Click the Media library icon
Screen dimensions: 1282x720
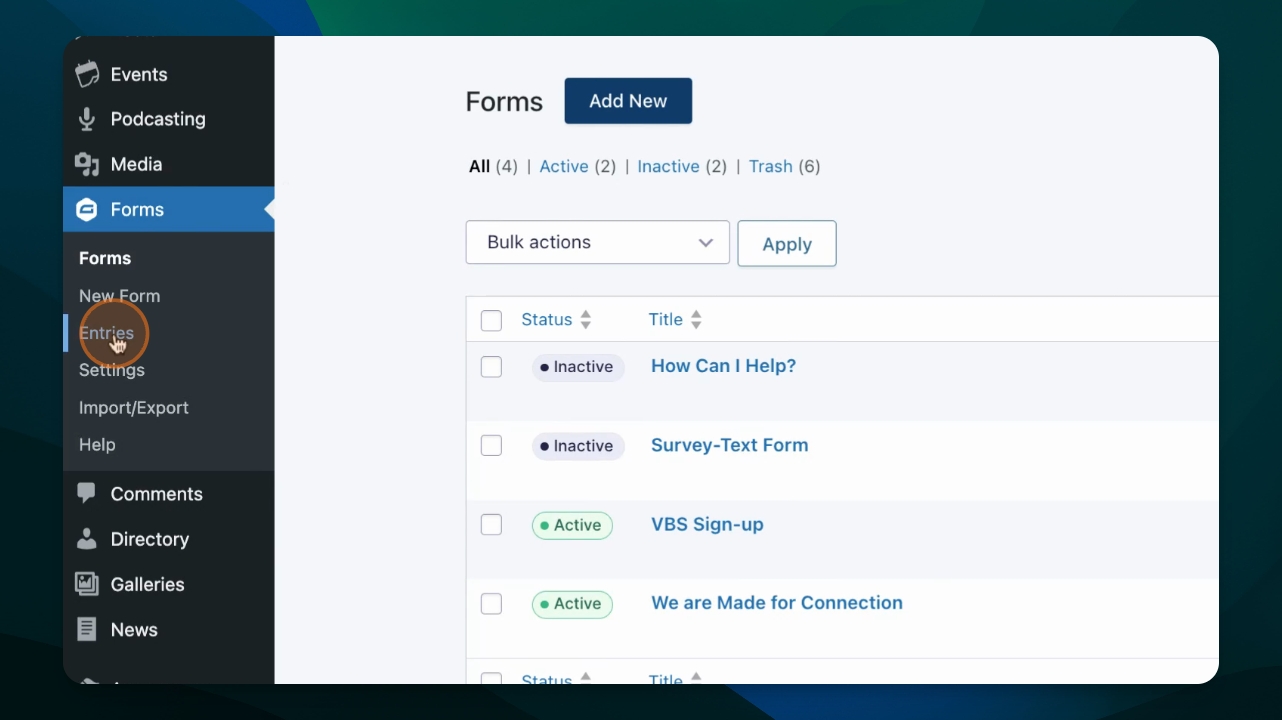tap(87, 164)
